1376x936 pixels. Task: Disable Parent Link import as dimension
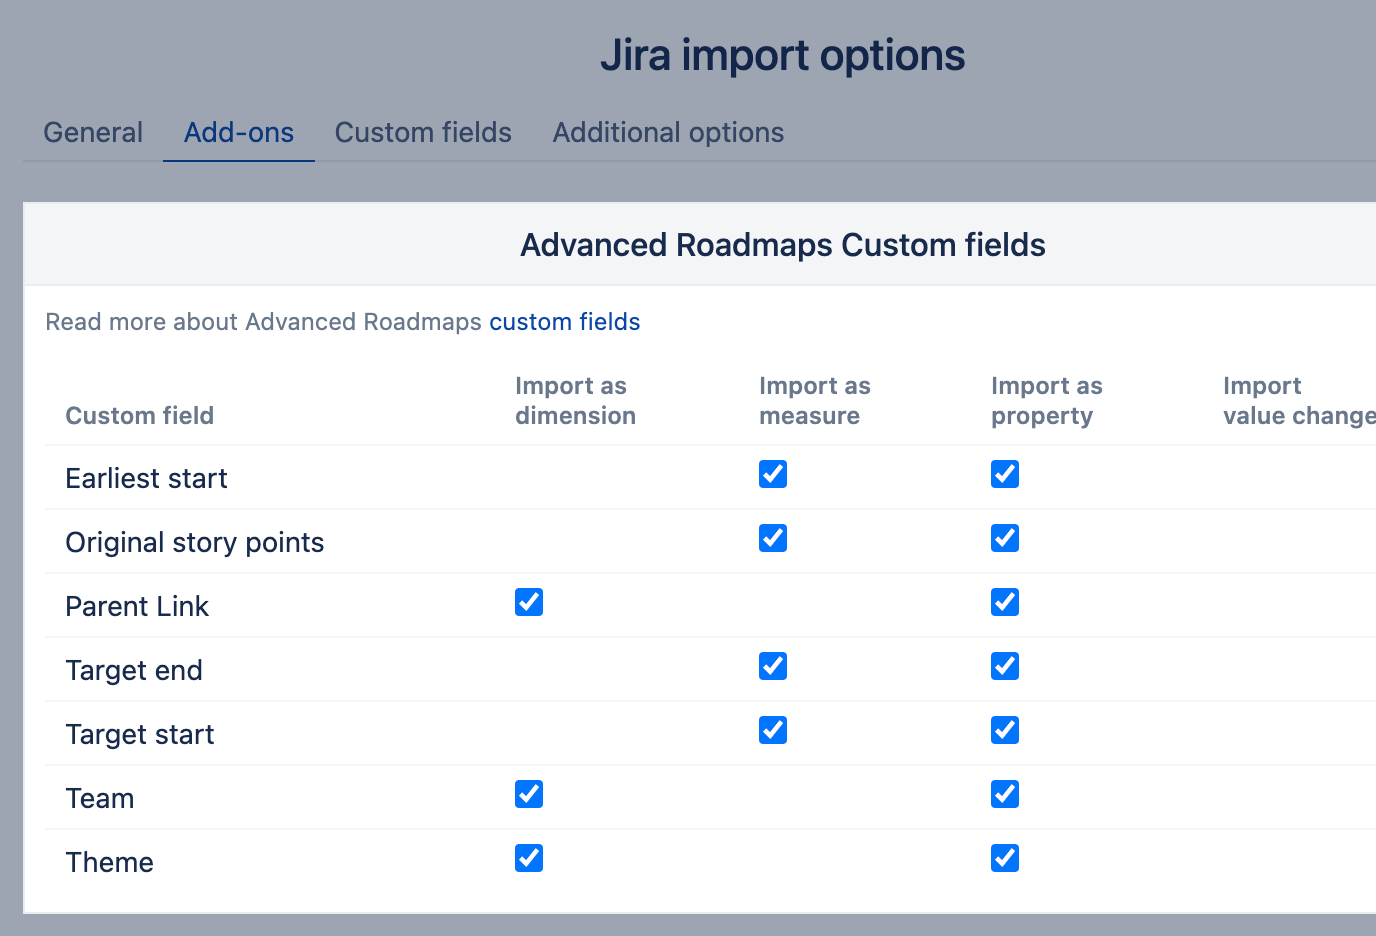coord(529,602)
